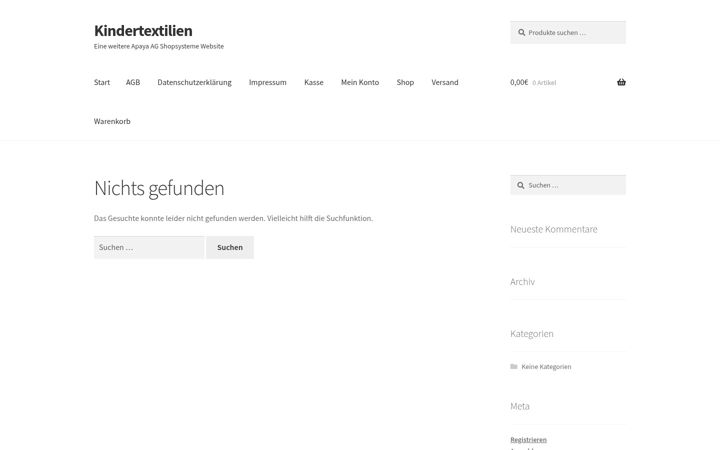Click the Suchen button
Screen dimensions: 720x450
tap(230, 248)
